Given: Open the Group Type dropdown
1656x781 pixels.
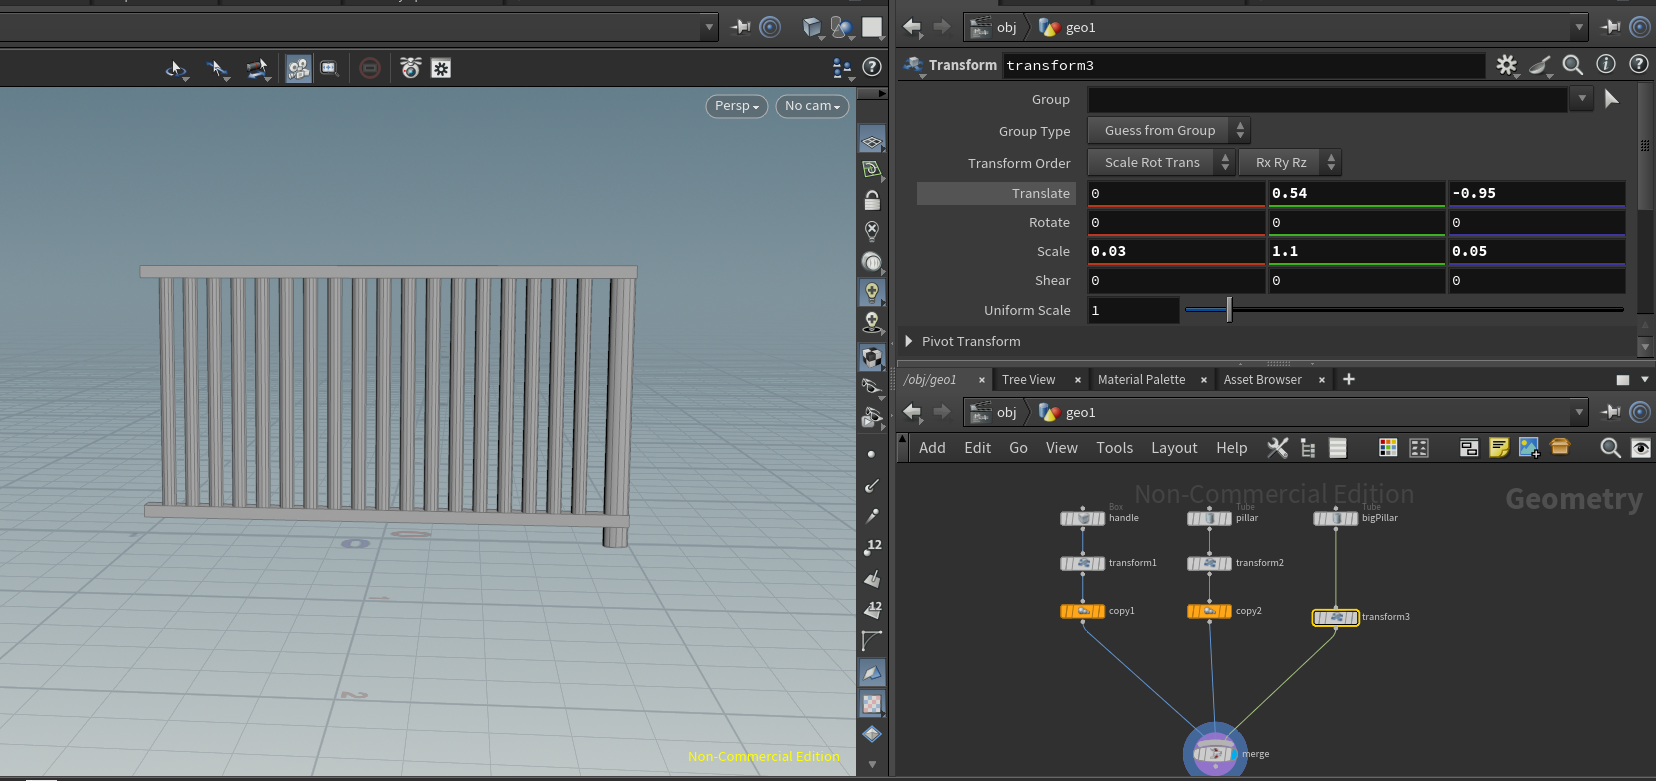Looking at the screenshot, I should point(1168,131).
